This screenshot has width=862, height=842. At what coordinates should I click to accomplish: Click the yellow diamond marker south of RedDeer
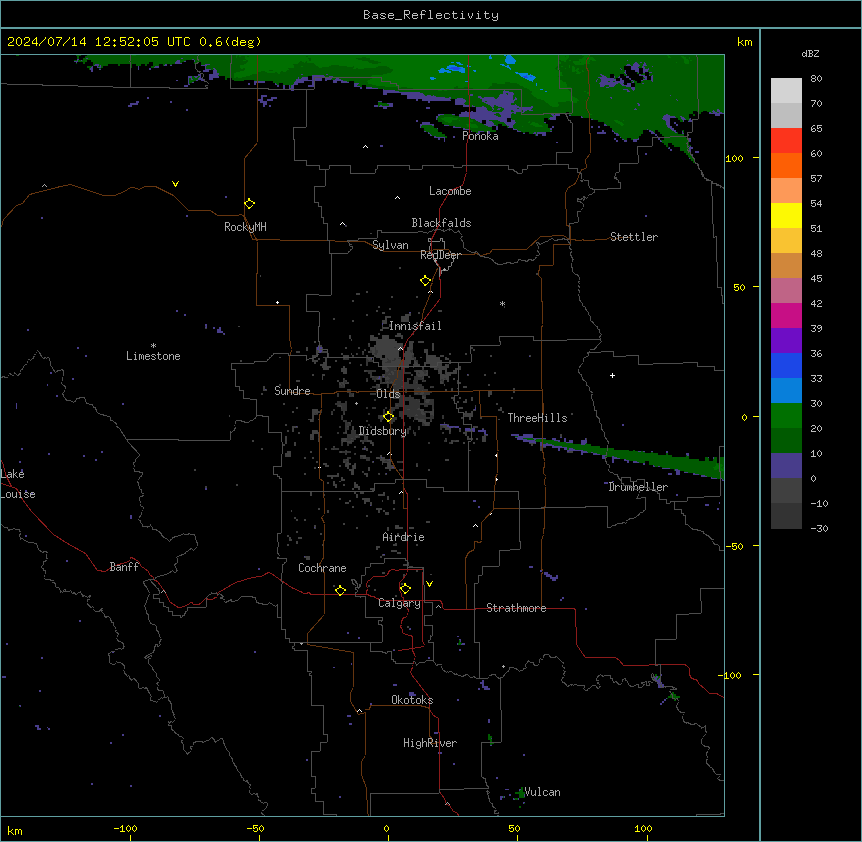coord(425,281)
